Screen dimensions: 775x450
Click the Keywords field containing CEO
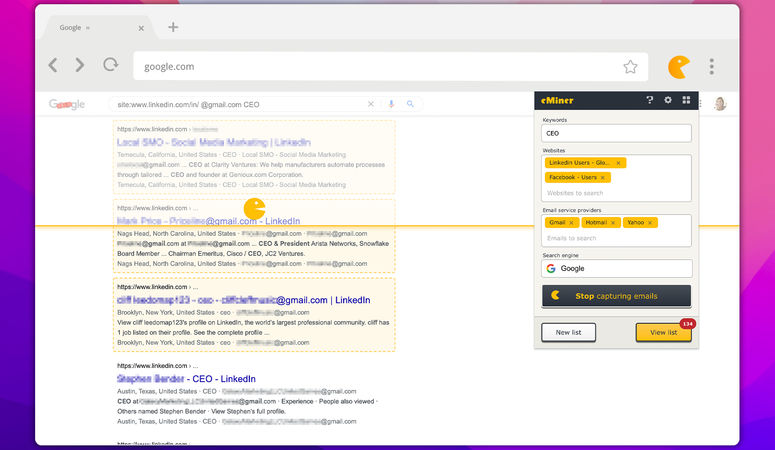616,134
